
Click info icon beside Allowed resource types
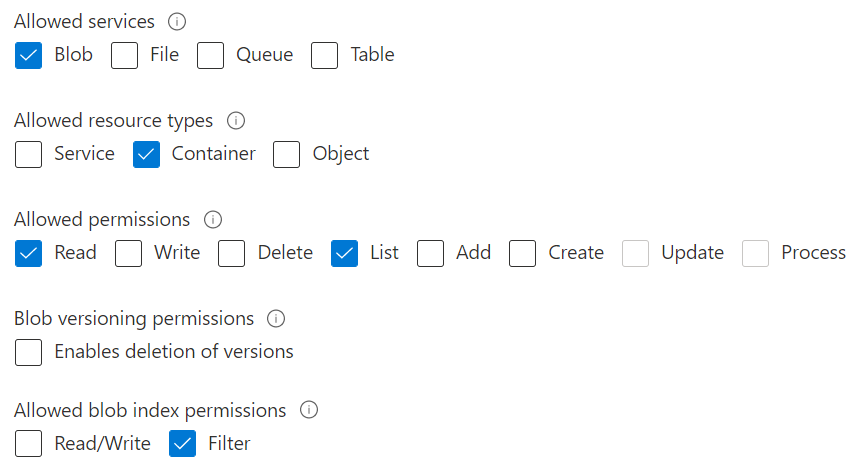[x=236, y=121]
